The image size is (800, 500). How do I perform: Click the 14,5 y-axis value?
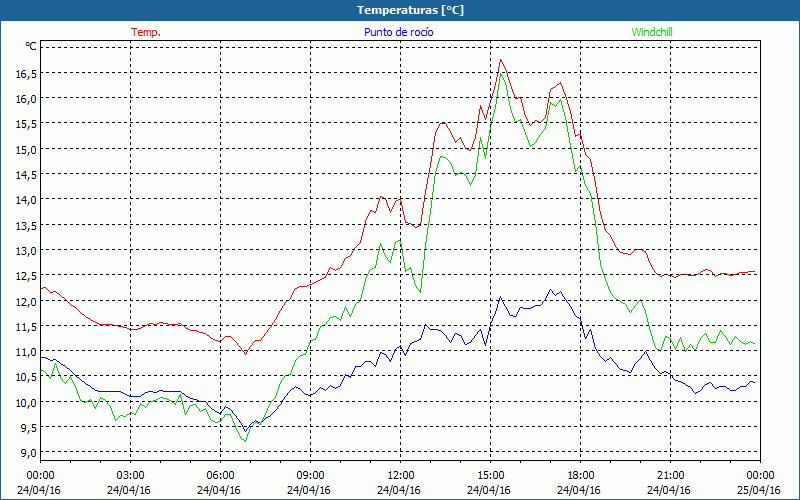pos(26,174)
